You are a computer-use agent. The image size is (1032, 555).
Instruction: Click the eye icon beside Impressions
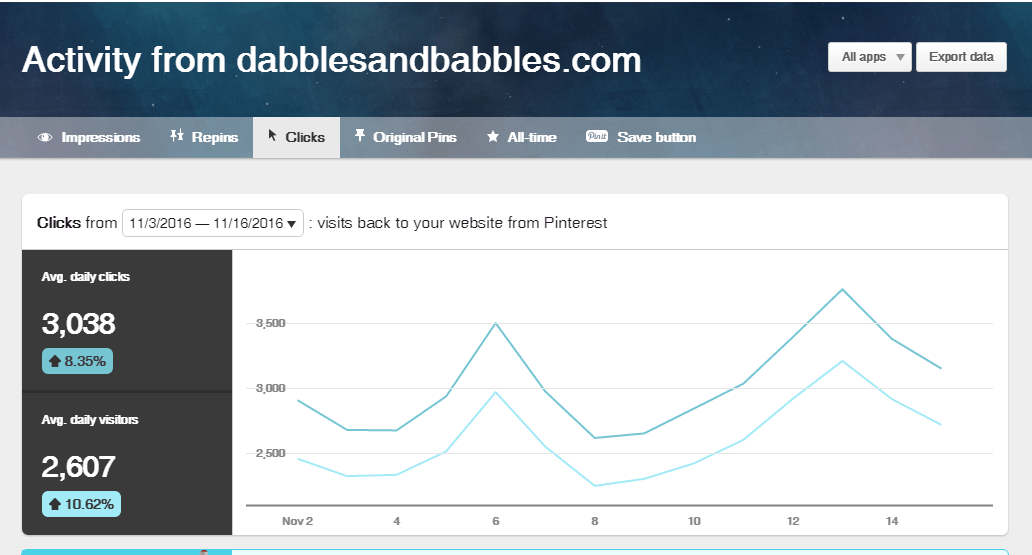(45, 138)
